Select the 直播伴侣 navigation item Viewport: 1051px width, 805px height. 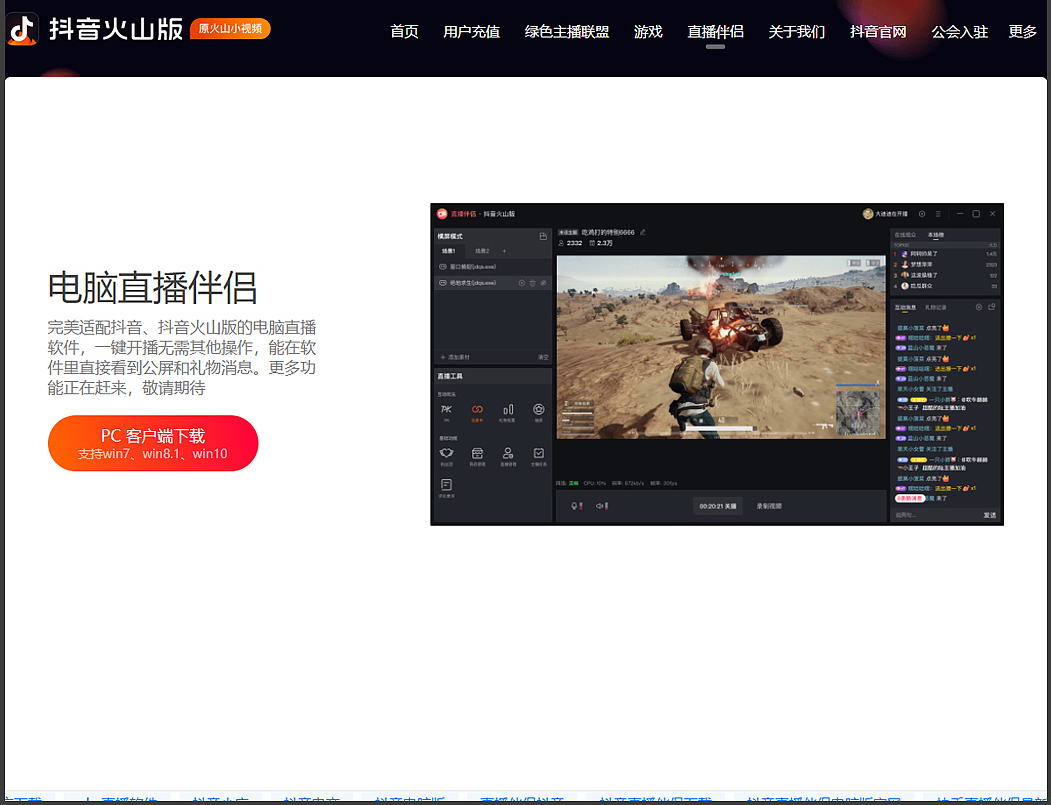point(715,32)
